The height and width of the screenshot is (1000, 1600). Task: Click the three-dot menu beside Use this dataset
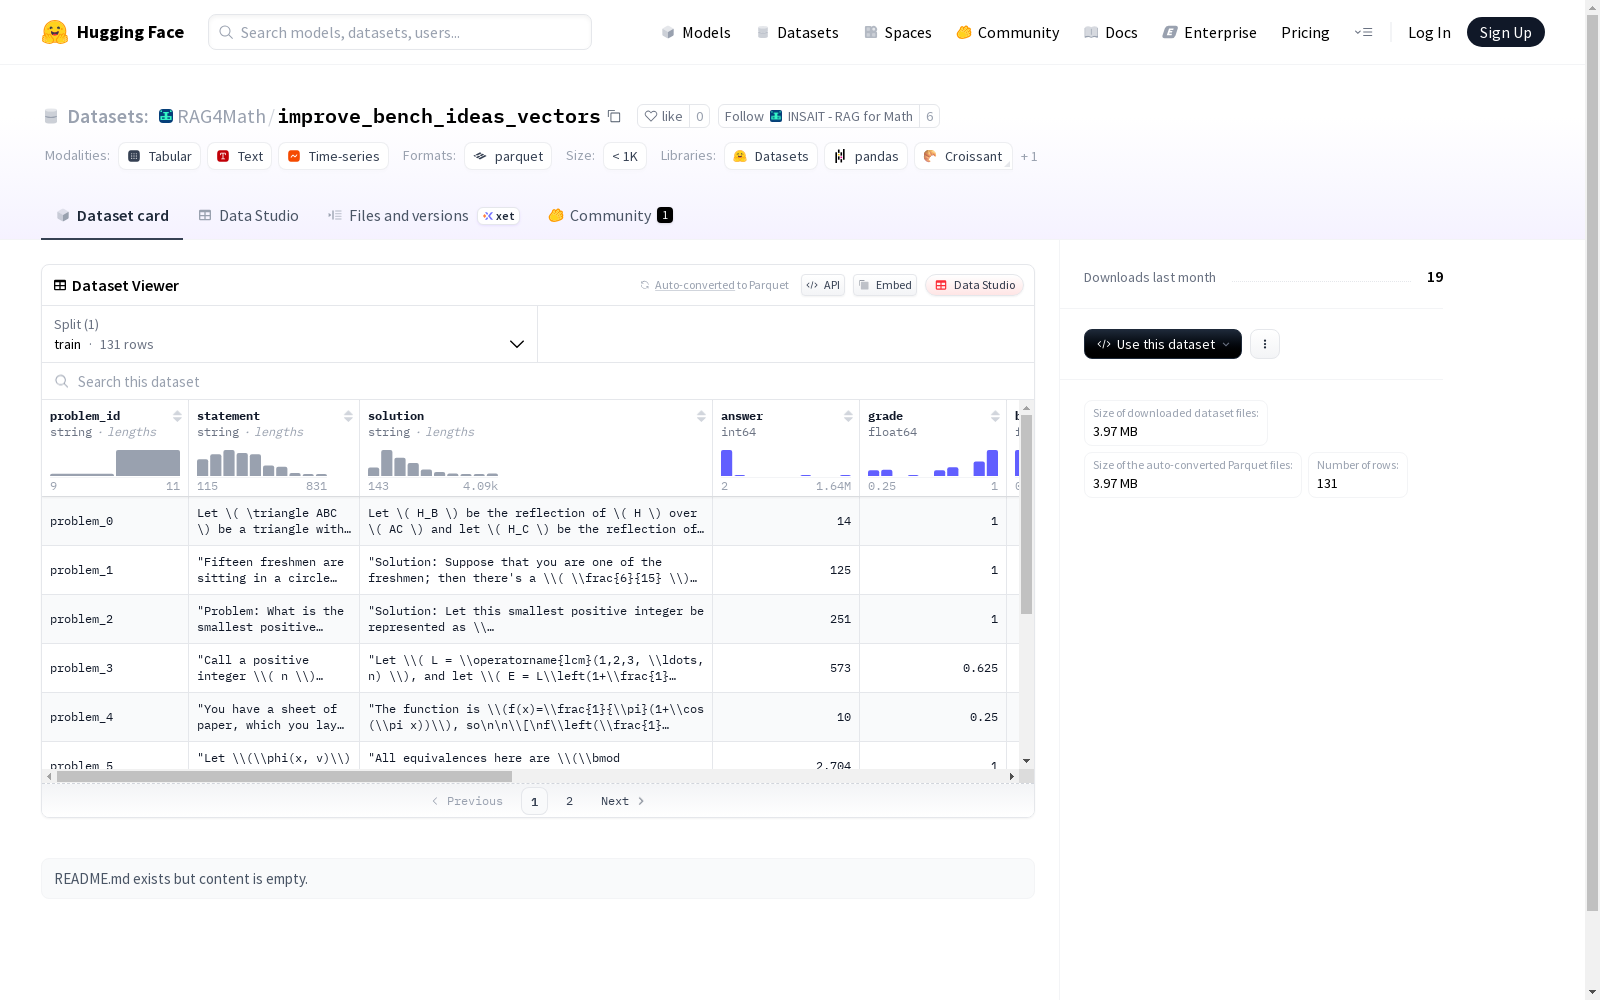coord(1265,344)
